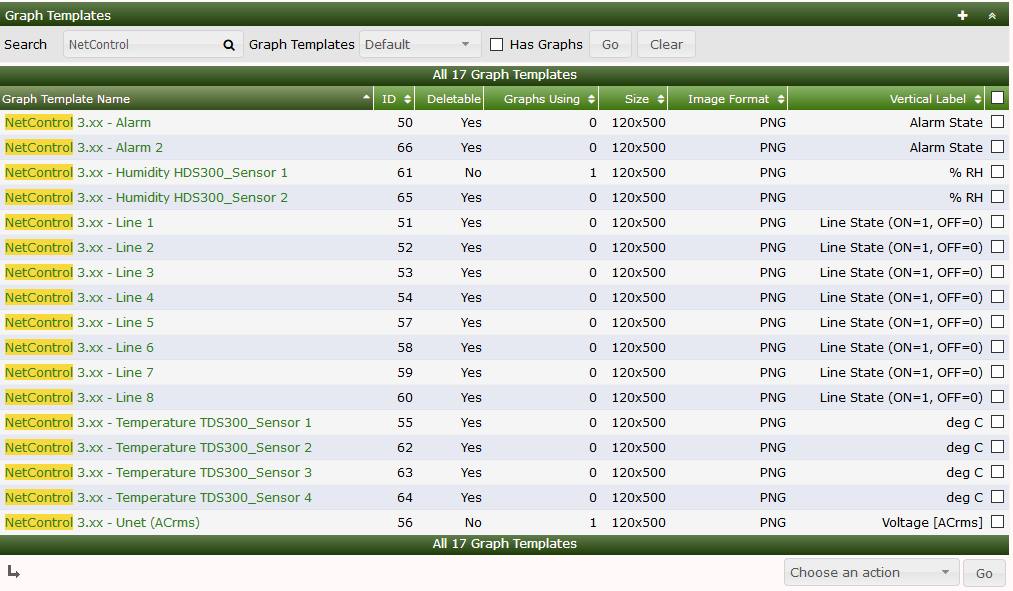Click the return arrow icon at bottom left
The width and height of the screenshot is (1013, 591).
click(14, 572)
